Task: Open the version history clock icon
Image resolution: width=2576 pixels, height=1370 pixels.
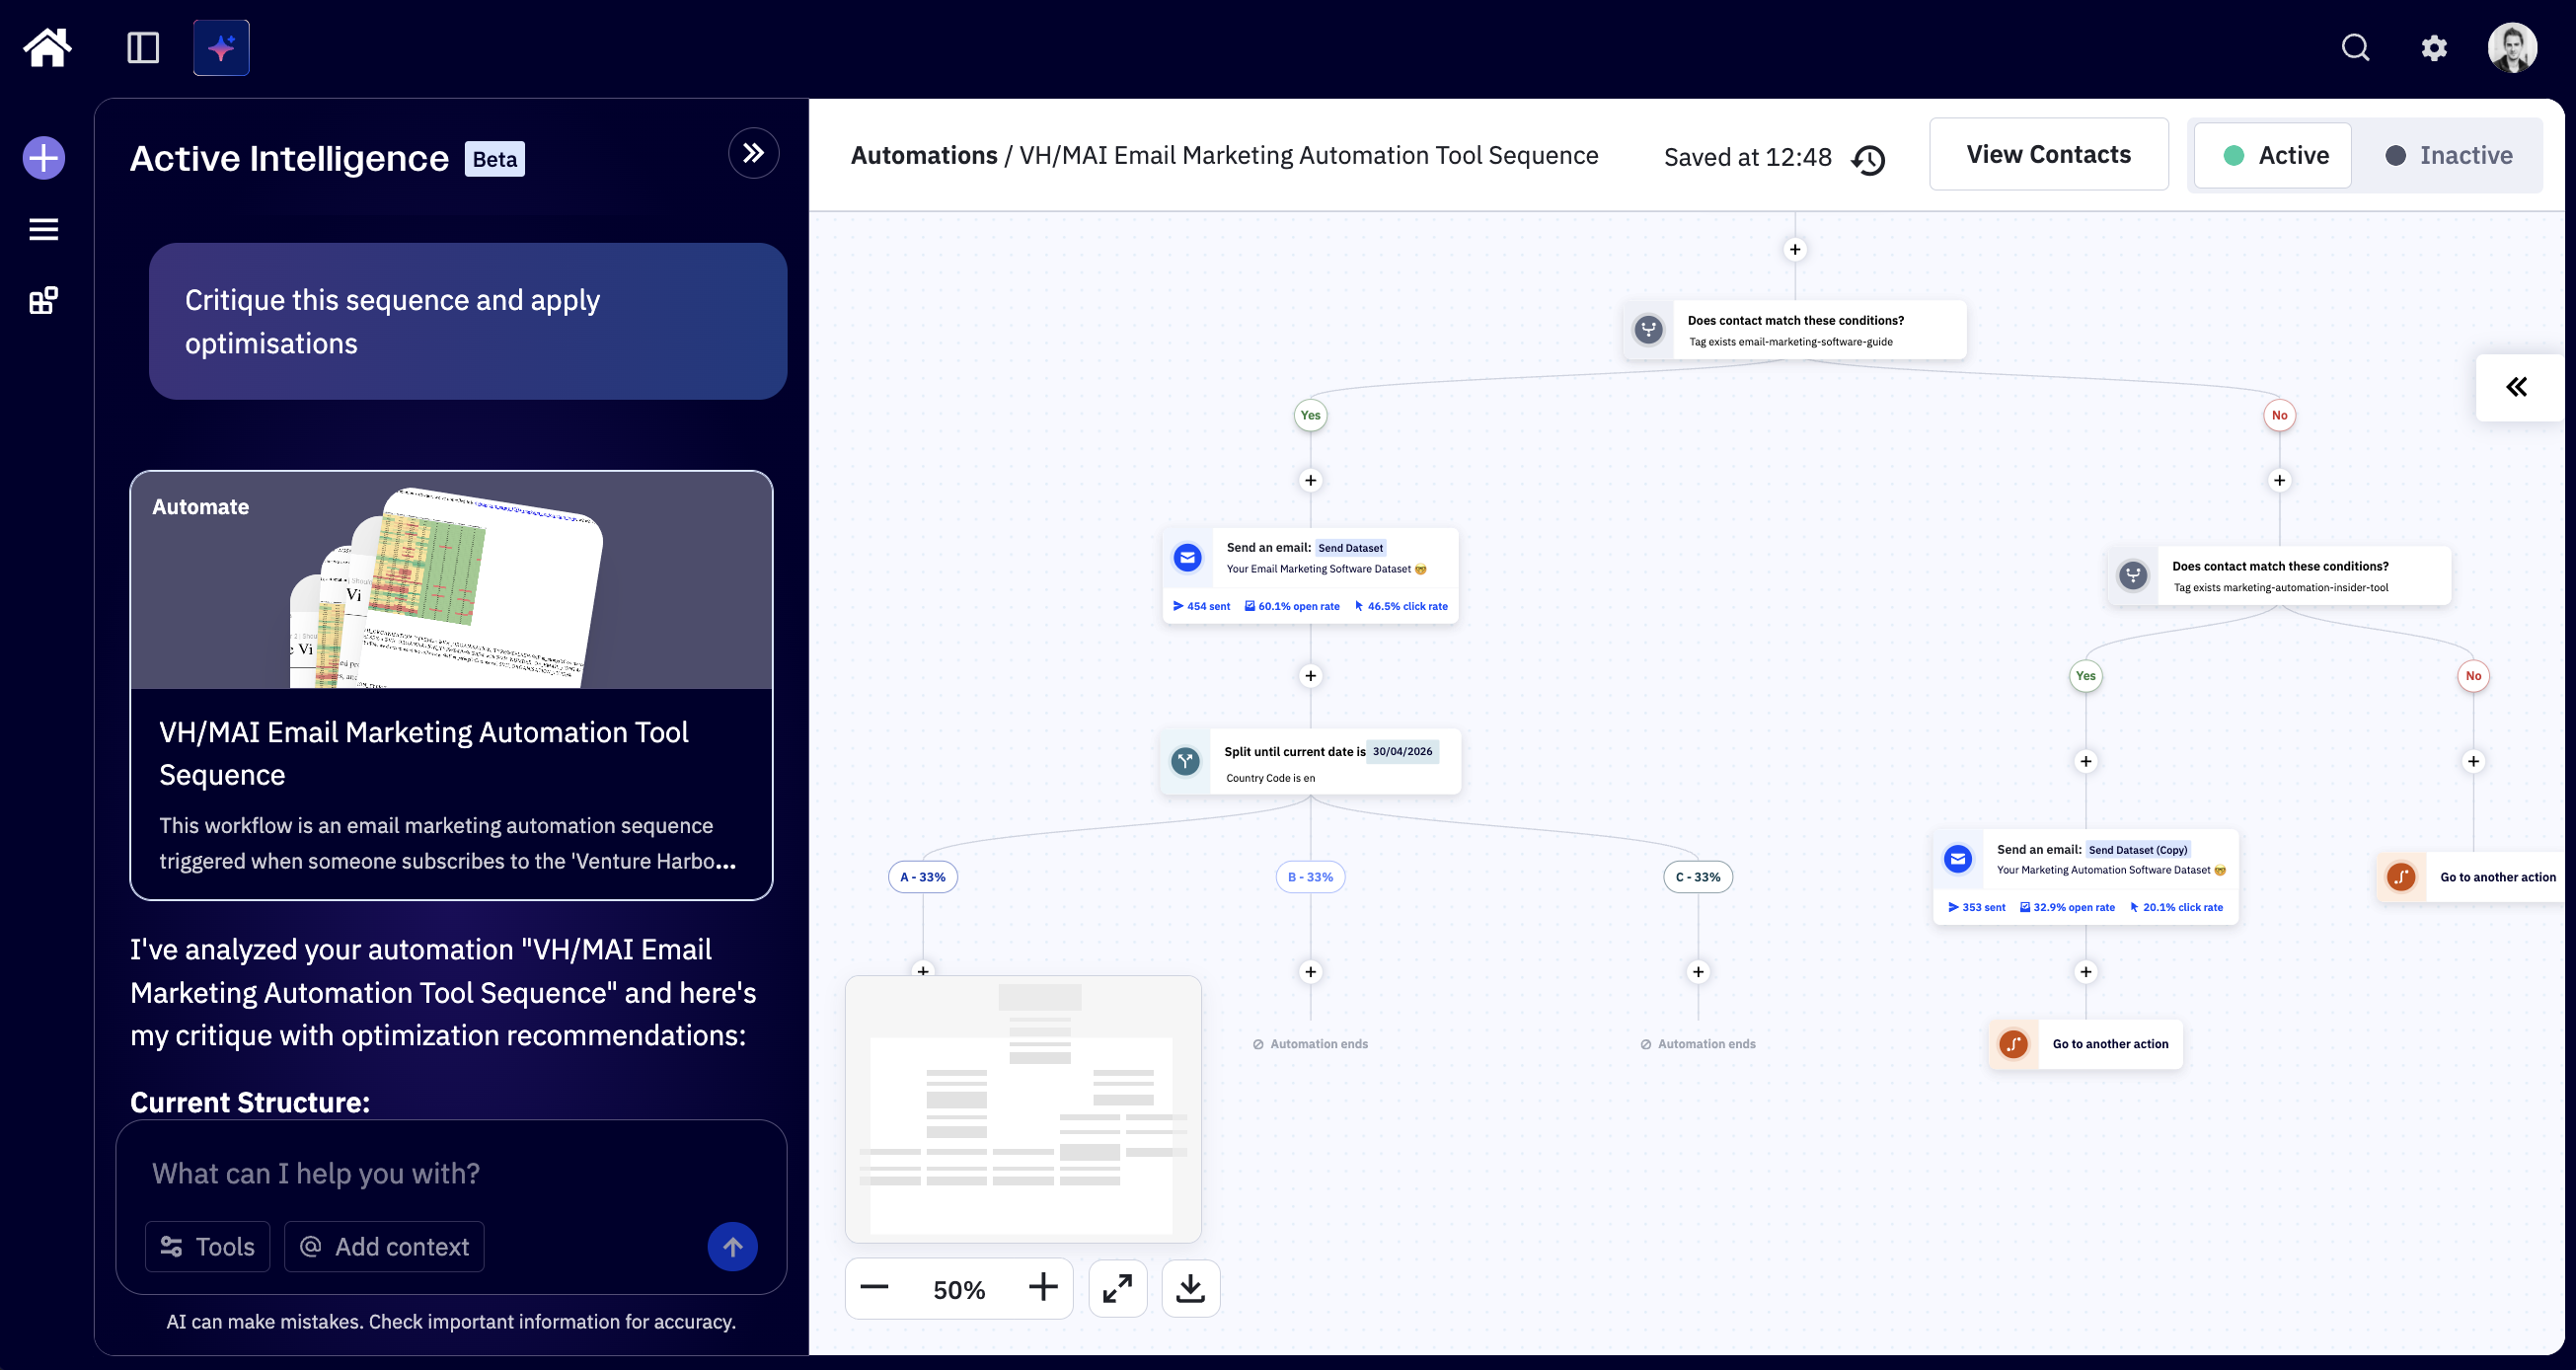Action: click(x=1868, y=159)
